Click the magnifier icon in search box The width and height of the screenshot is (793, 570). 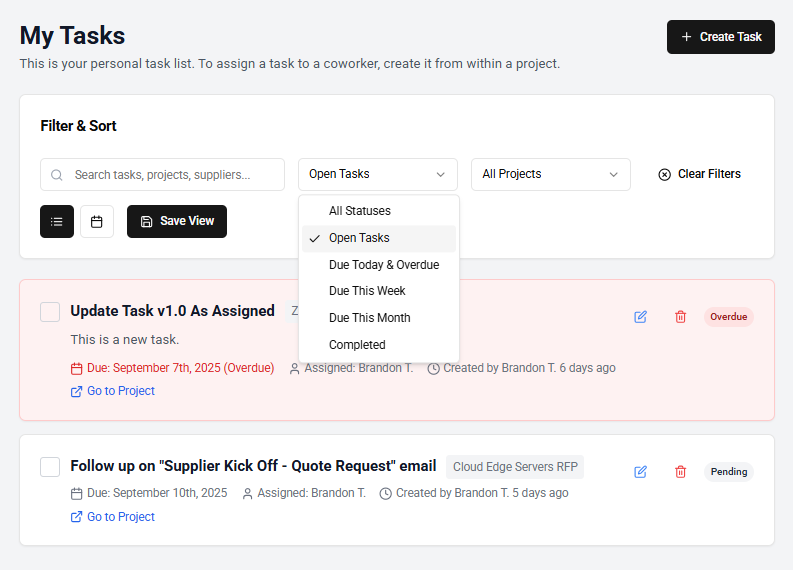coord(57,175)
